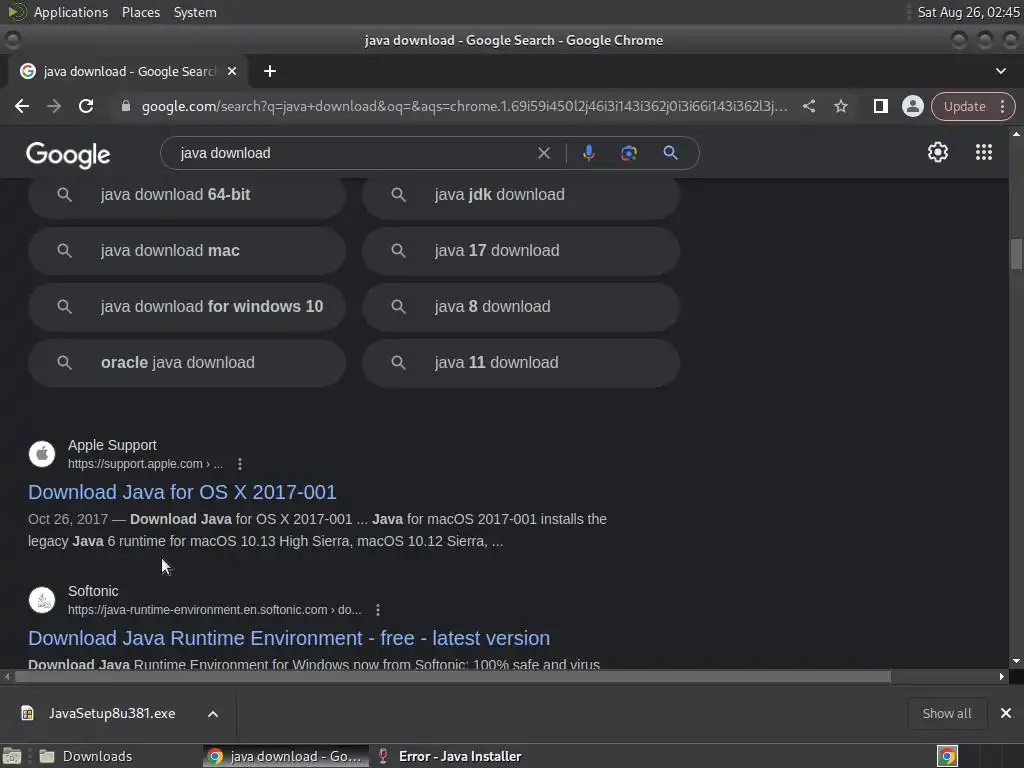Click into the java download search field

(353, 153)
